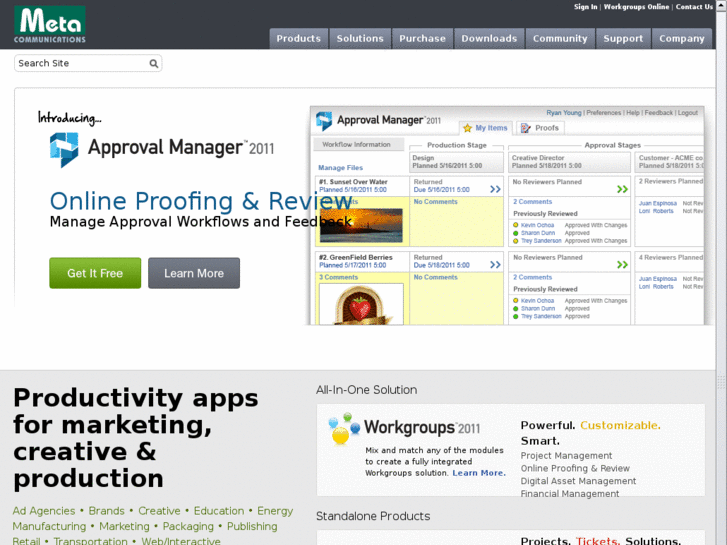Click into the Search Site field
Viewport: 727px width, 545px height.
[80, 63]
